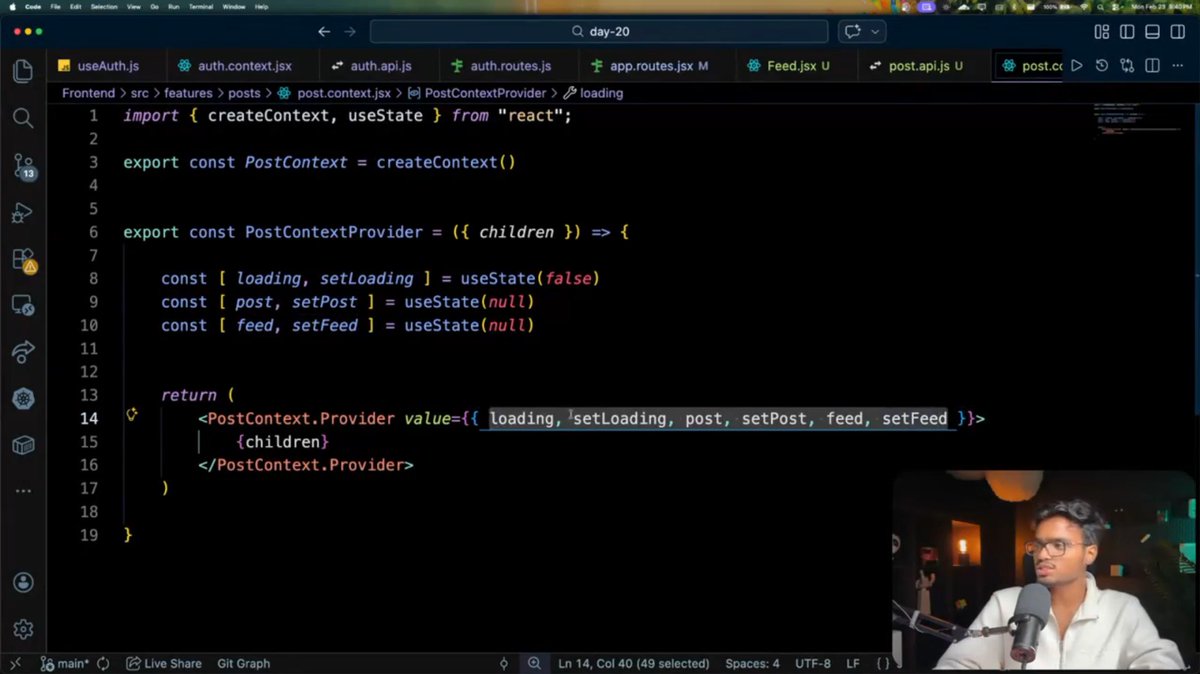1200x674 pixels.
Task: Click the Frontend breadcrumb
Action: (x=88, y=93)
